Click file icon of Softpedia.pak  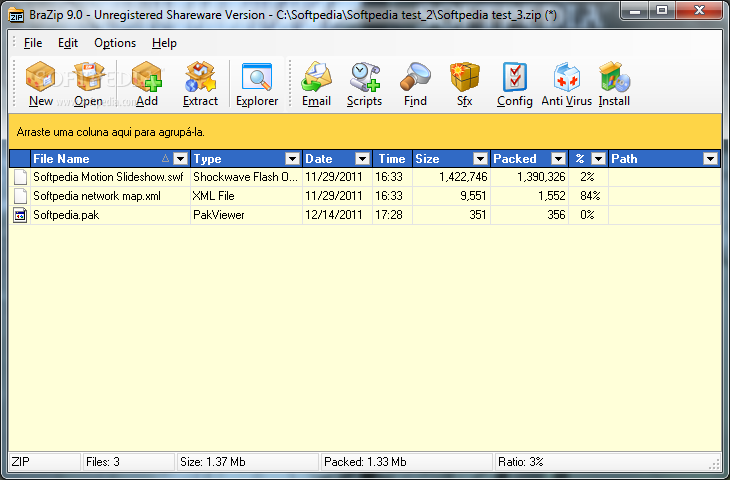(20, 215)
